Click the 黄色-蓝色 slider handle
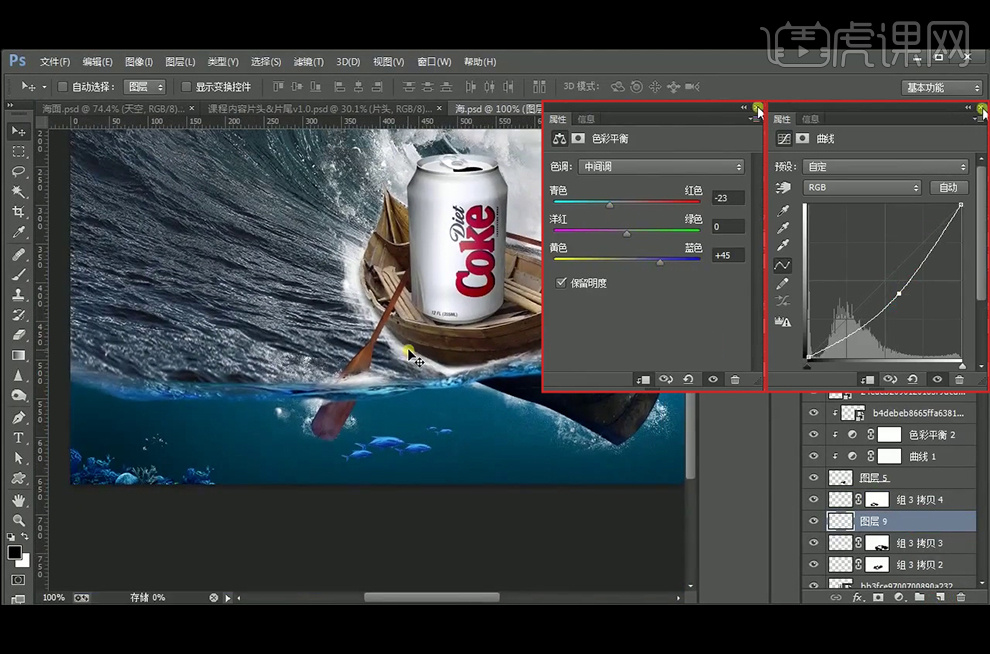The image size is (990, 654). pyautogui.click(x=659, y=262)
